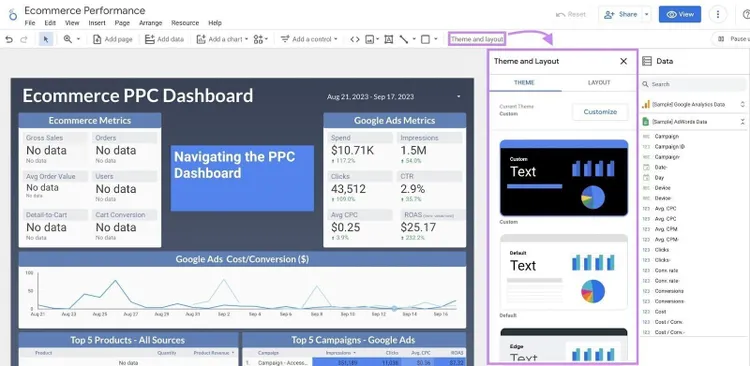Open the View menu in the menu bar

(x=72, y=23)
